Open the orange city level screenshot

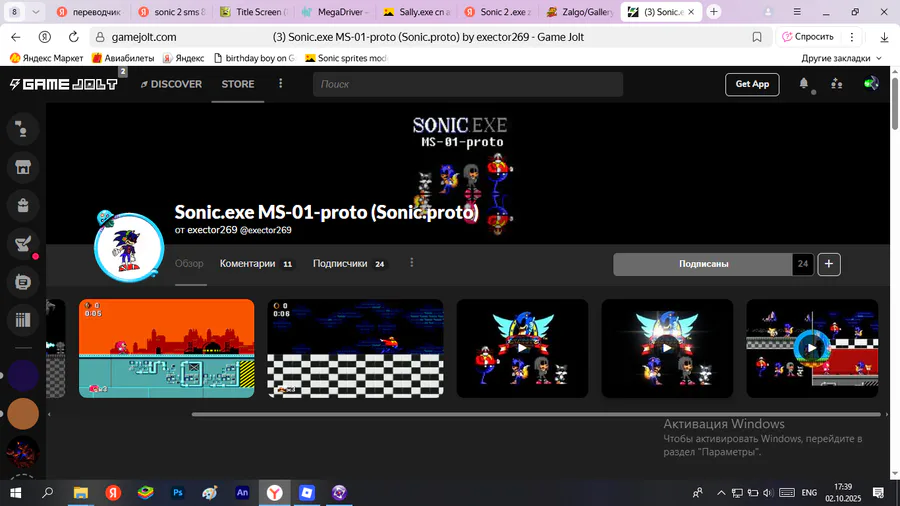point(166,348)
